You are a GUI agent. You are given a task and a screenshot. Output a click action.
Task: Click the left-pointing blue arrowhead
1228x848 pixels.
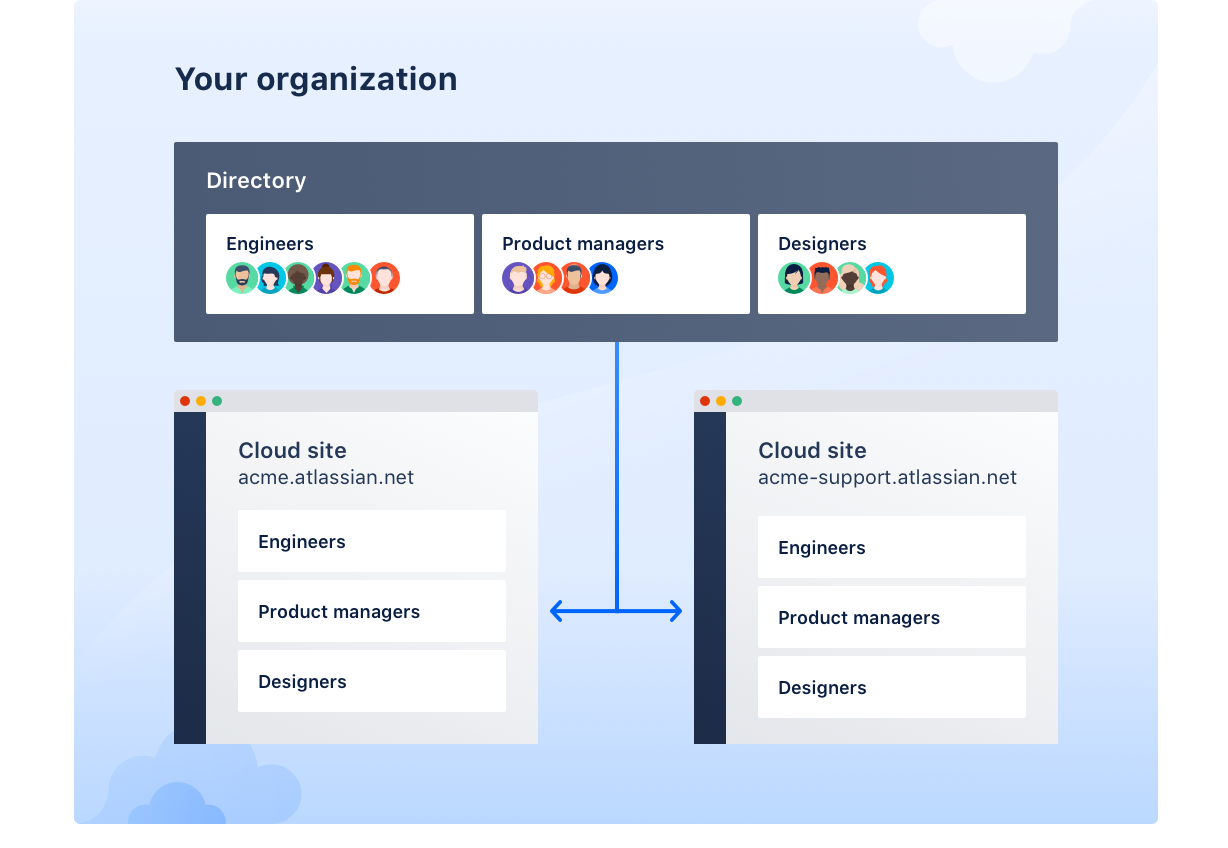point(557,610)
